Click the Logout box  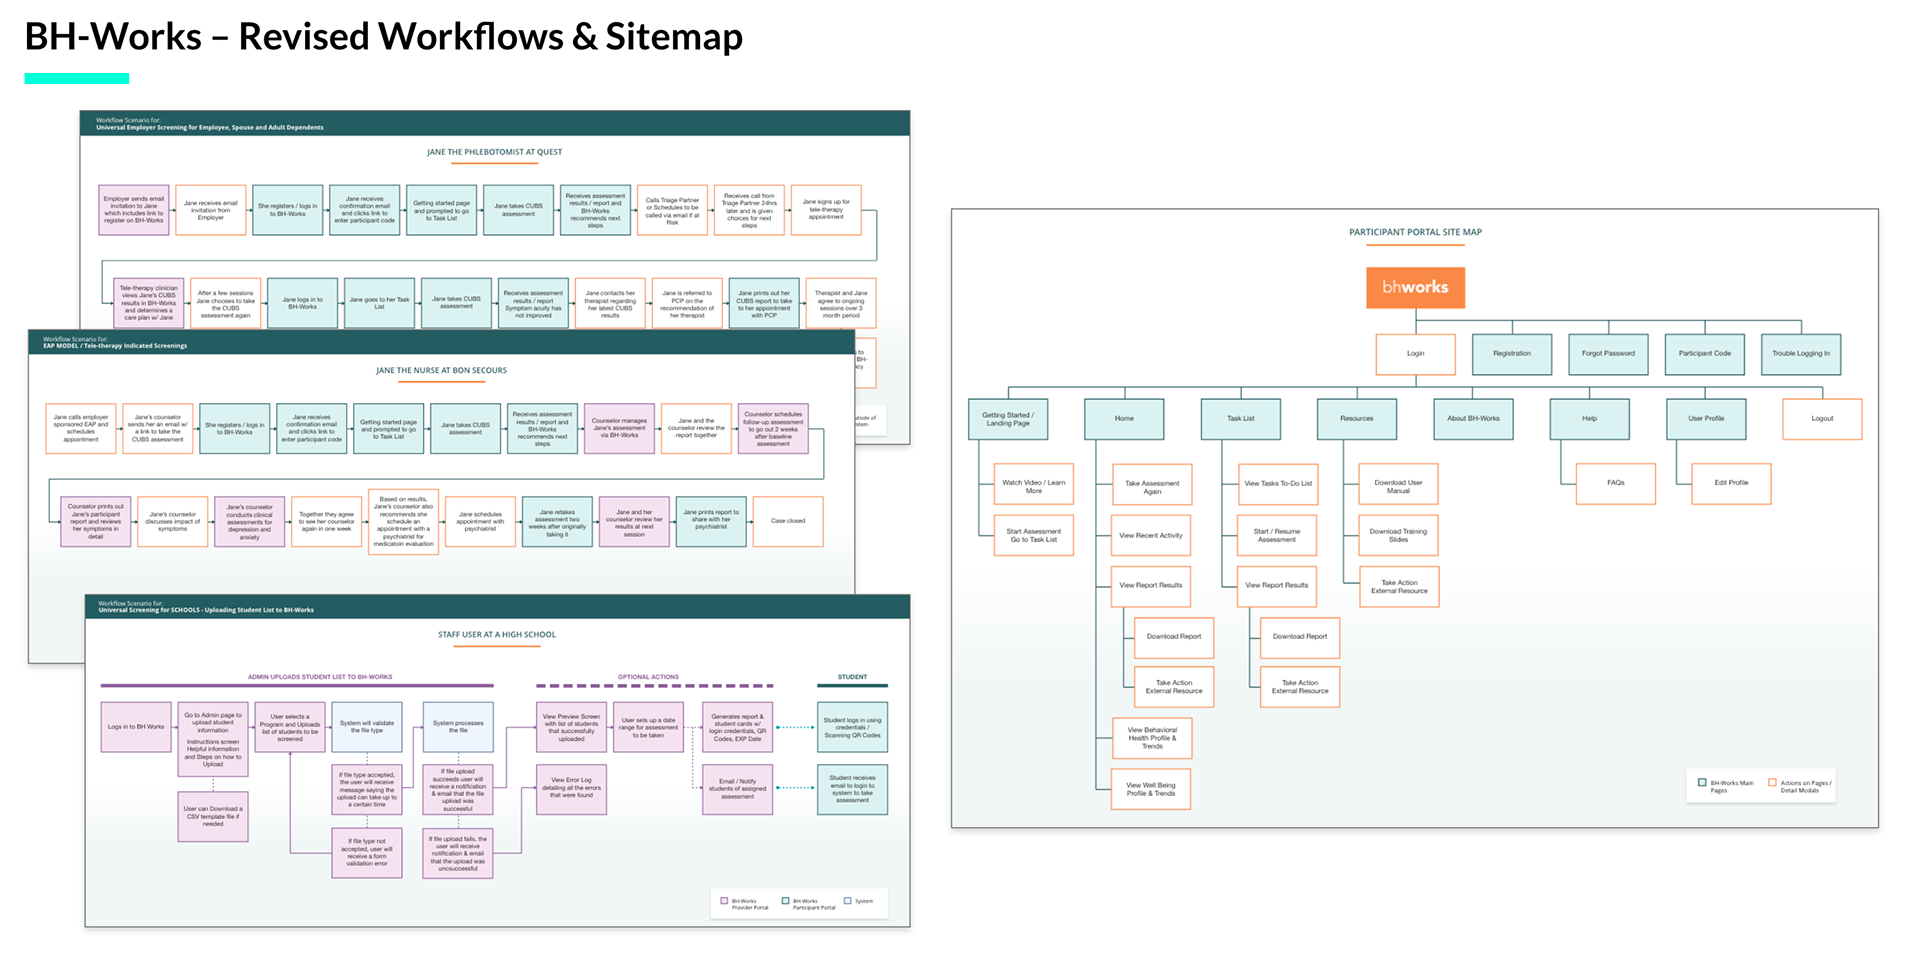point(1822,419)
